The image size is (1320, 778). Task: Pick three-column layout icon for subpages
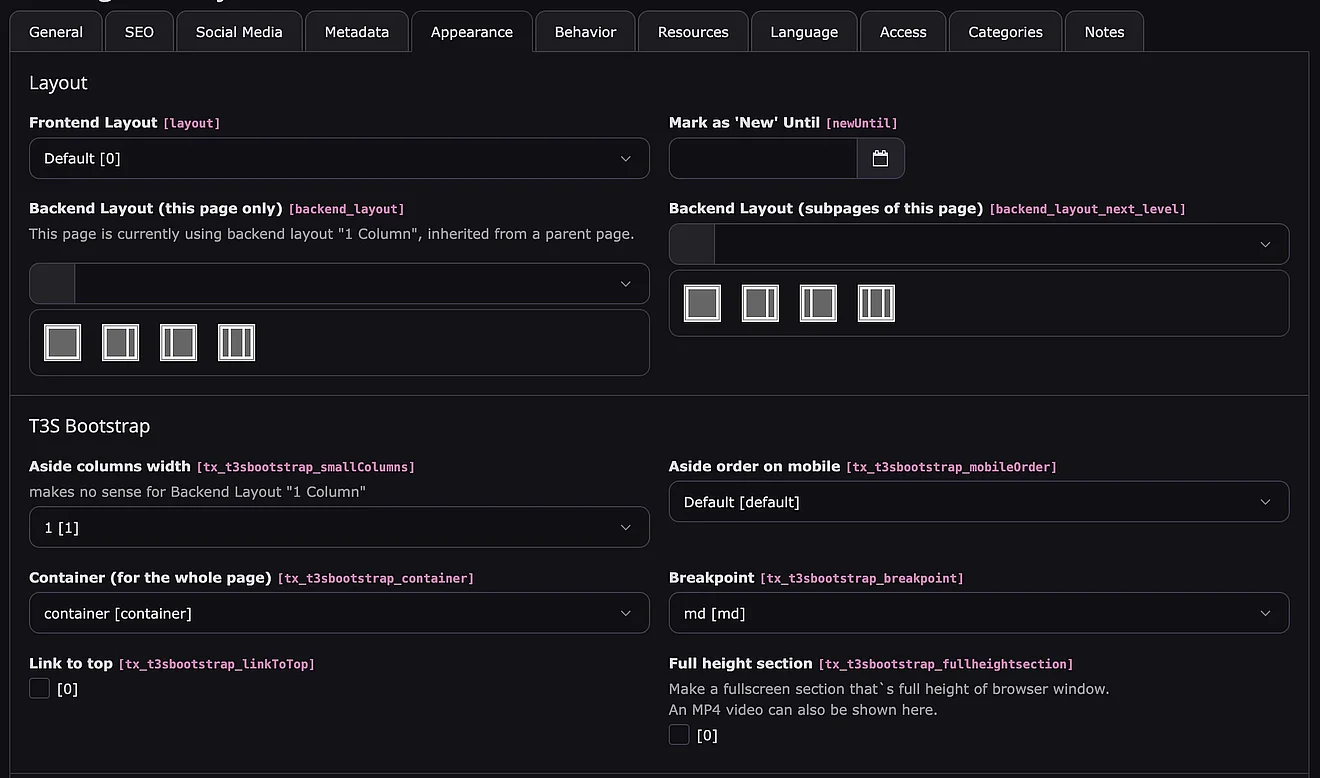[x=876, y=303]
